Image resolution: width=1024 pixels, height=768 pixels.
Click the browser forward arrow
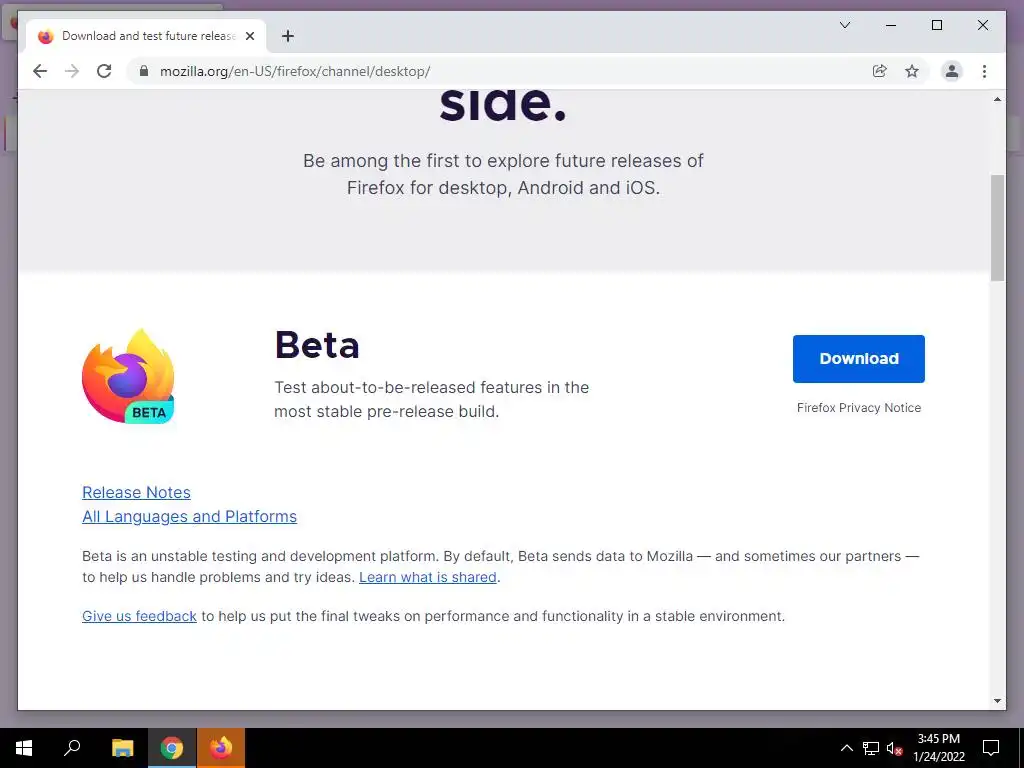[x=72, y=71]
